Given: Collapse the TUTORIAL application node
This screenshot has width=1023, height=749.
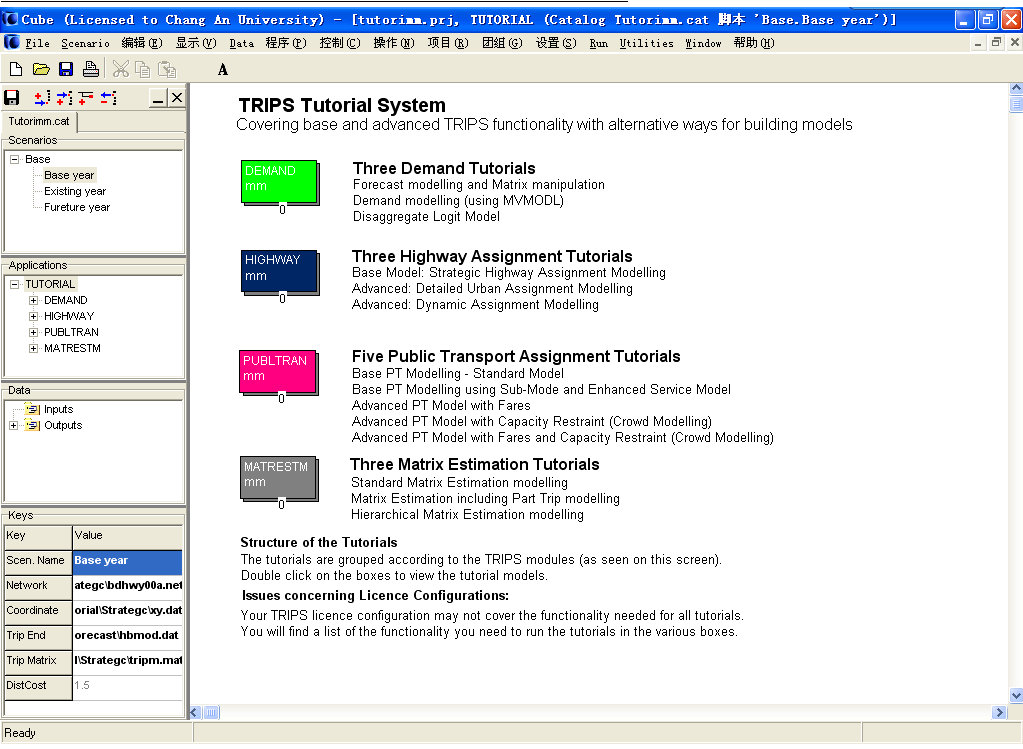Looking at the screenshot, I should pos(14,284).
